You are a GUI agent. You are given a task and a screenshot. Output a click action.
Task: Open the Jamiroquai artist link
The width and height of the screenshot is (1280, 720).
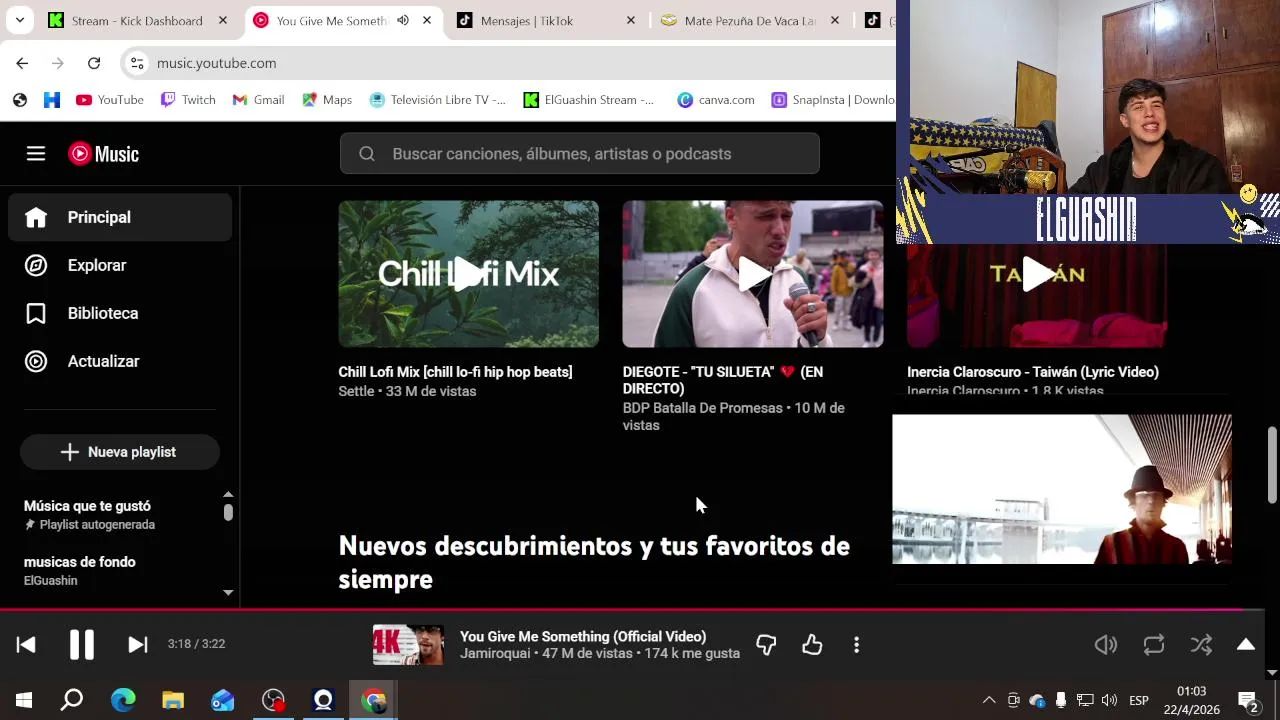493,653
